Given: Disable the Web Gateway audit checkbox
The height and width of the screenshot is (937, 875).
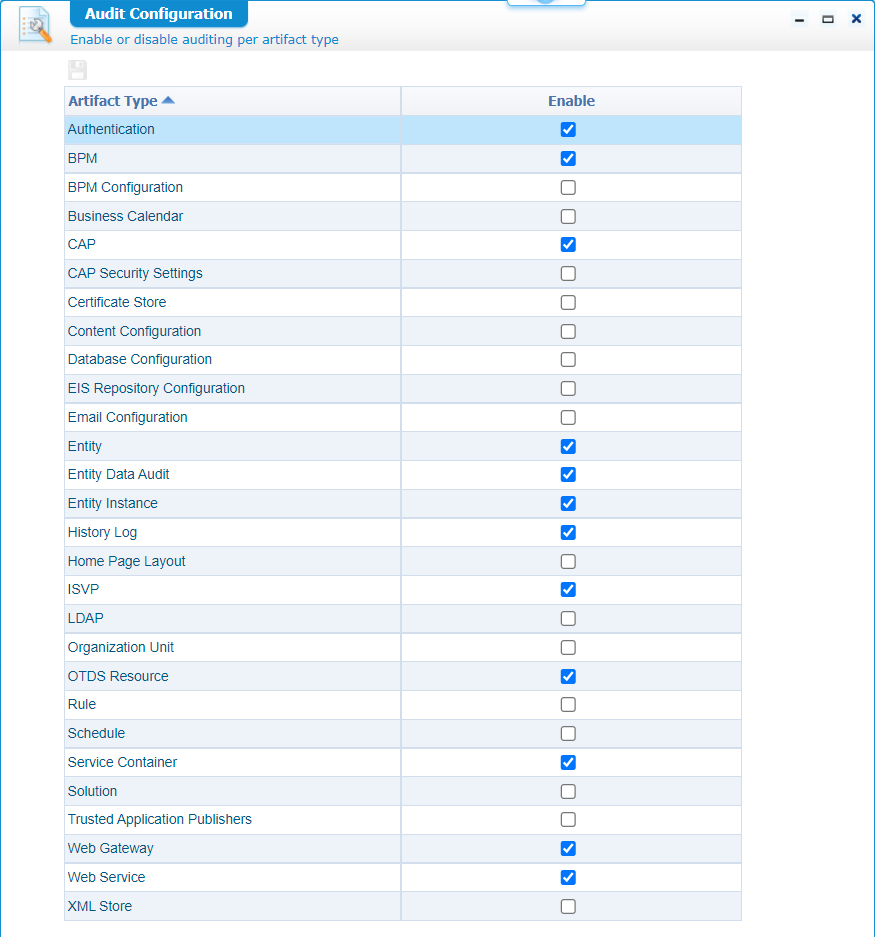Looking at the screenshot, I should 568,849.
